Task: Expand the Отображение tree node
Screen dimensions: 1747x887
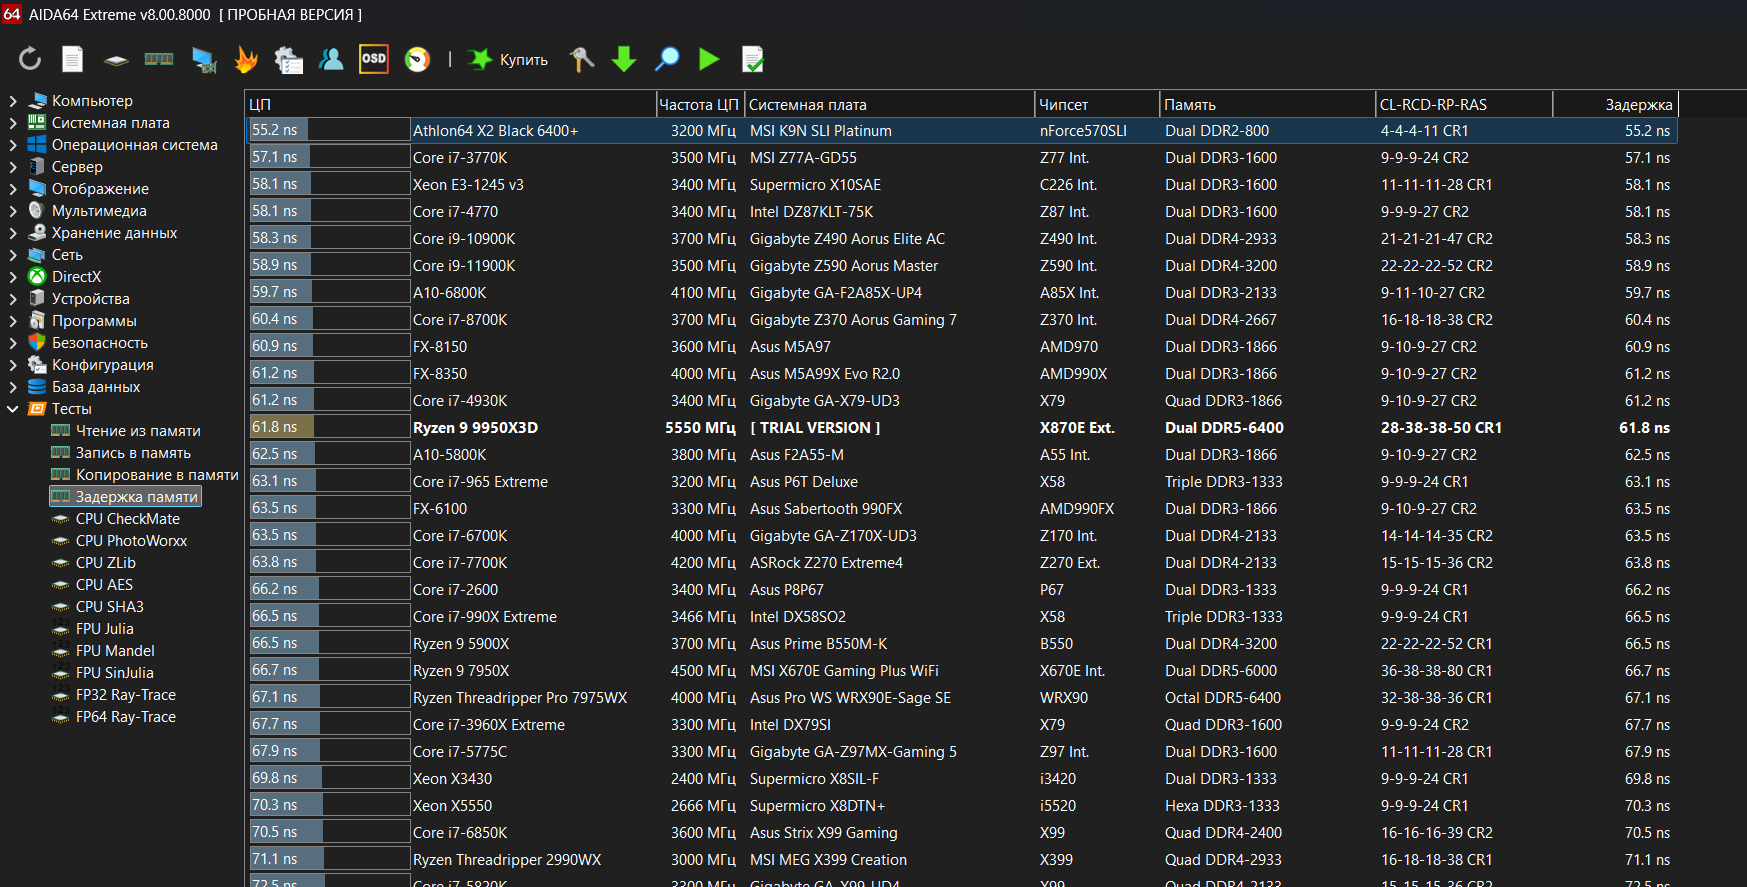Action: [x=13, y=189]
